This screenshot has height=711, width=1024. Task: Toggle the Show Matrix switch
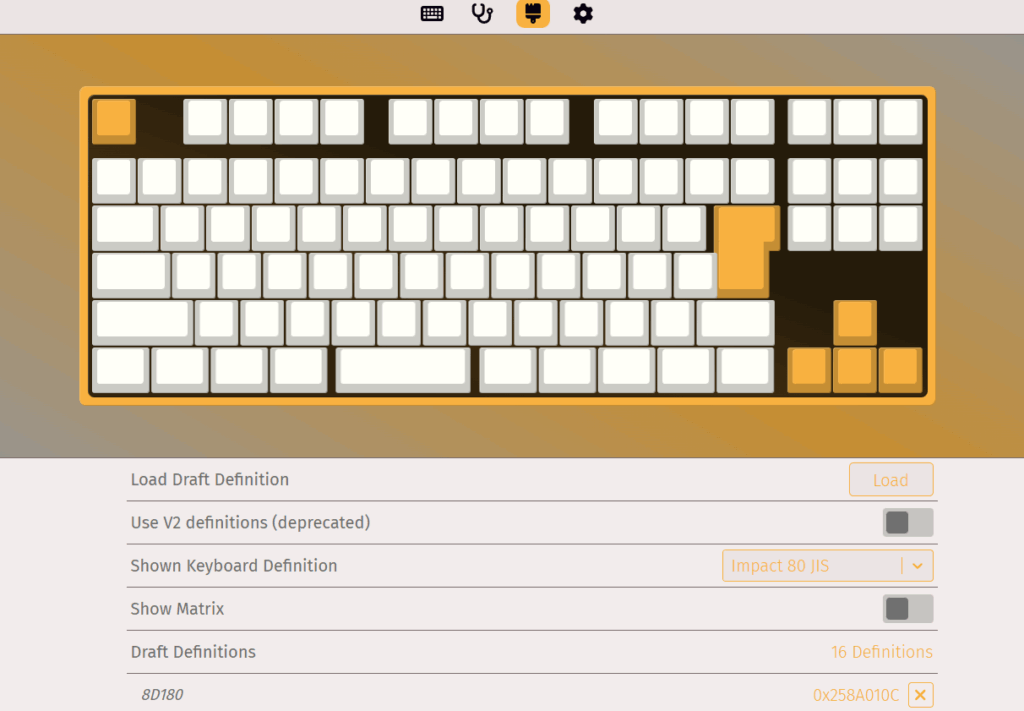pyautogui.click(x=907, y=608)
